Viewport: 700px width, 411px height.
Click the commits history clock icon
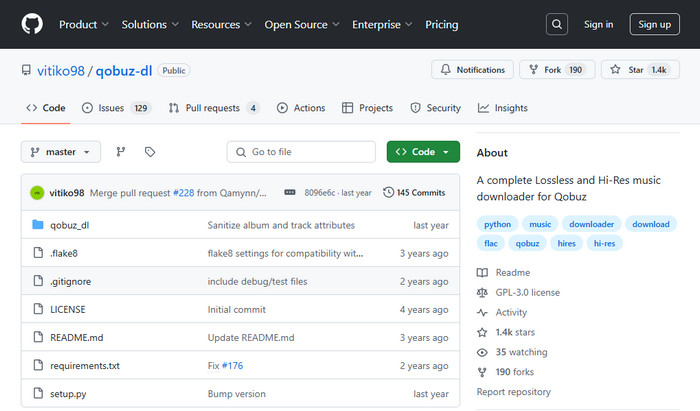click(388, 192)
